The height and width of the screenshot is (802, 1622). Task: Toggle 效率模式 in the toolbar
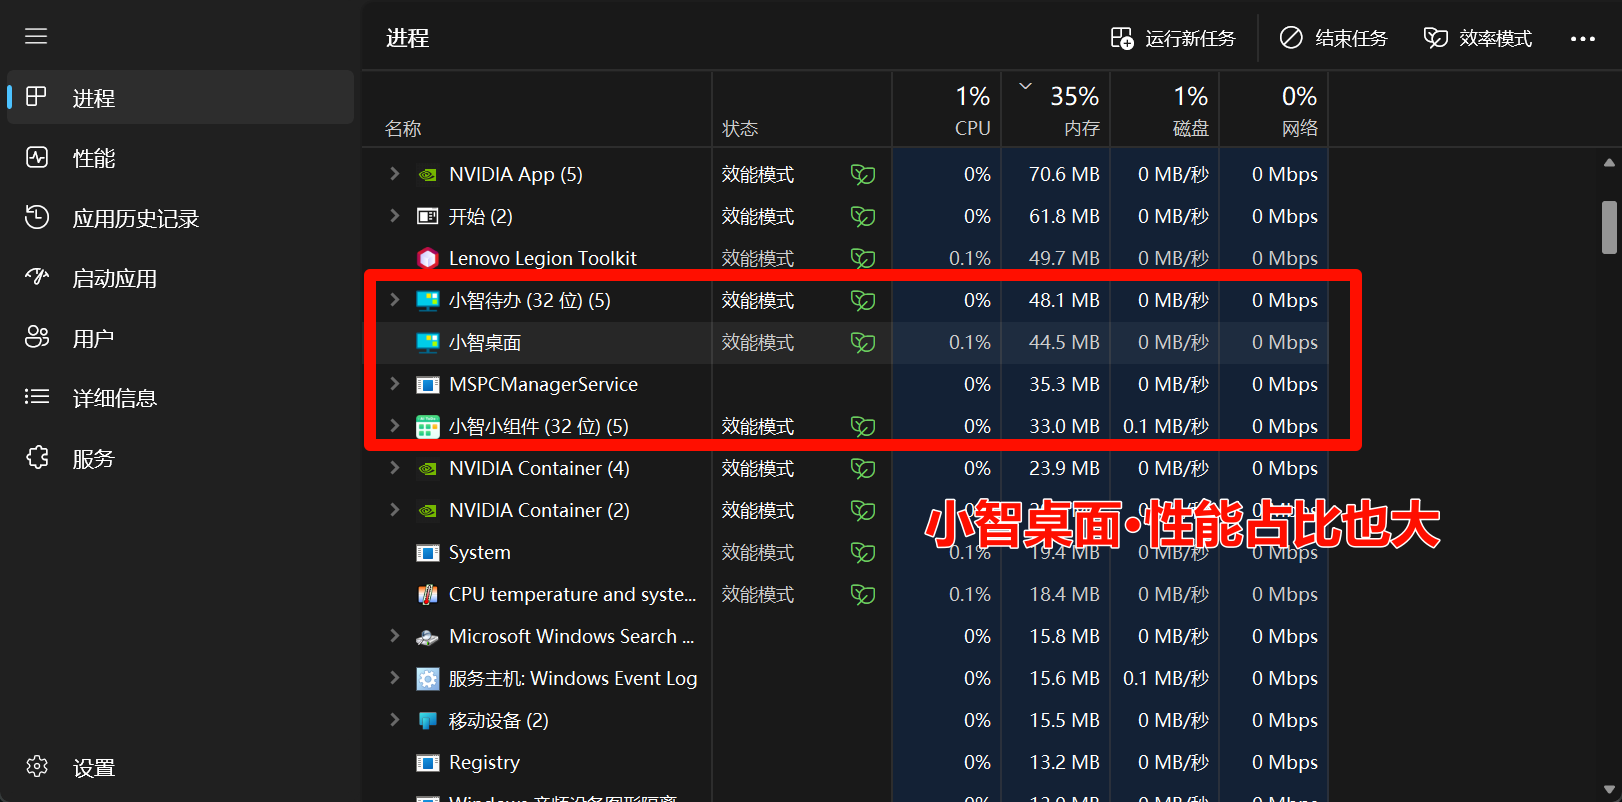pos(1477,38)
